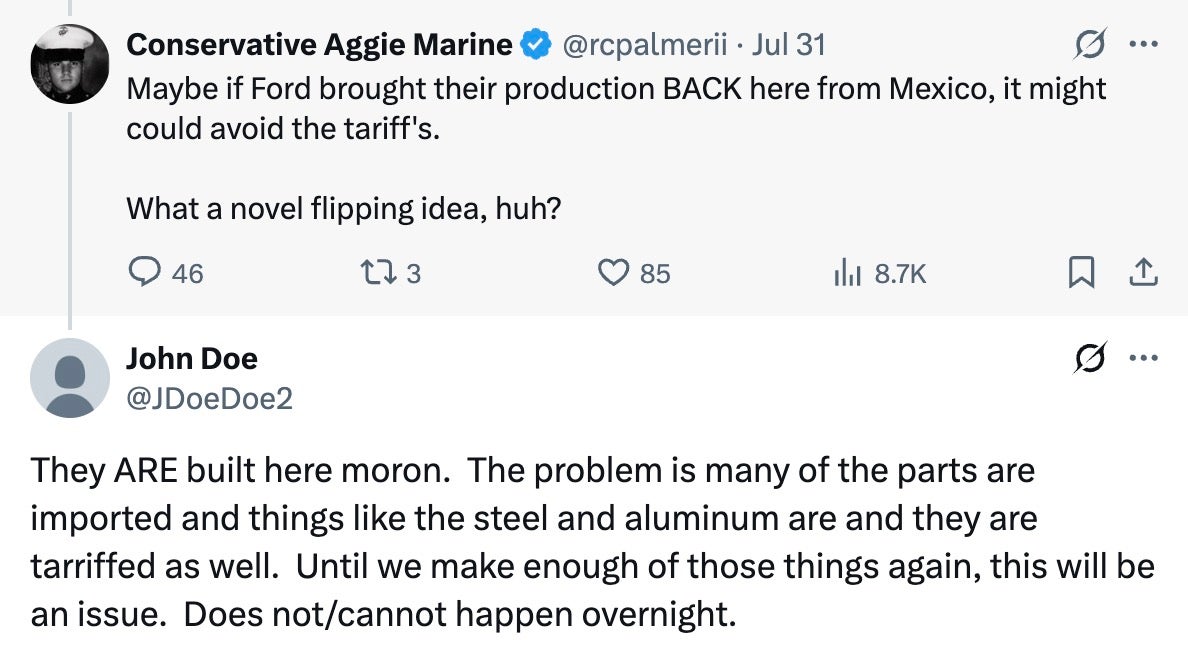Screen dimensions: 1188x660
Task: Visit the Conservative Aggie Marine display name
Action: tap(319, 44)
